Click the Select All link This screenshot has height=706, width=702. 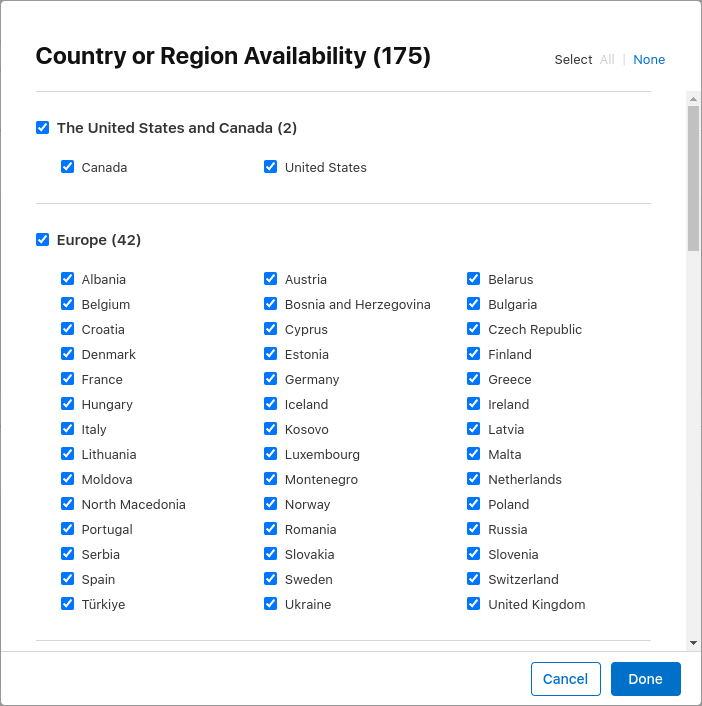click(607, 60)
